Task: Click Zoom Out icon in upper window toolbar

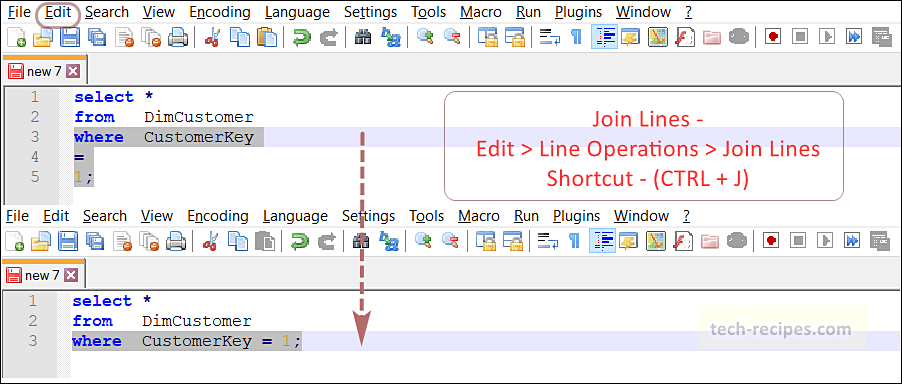Action: pyautogui.click(x=453, y=37)
